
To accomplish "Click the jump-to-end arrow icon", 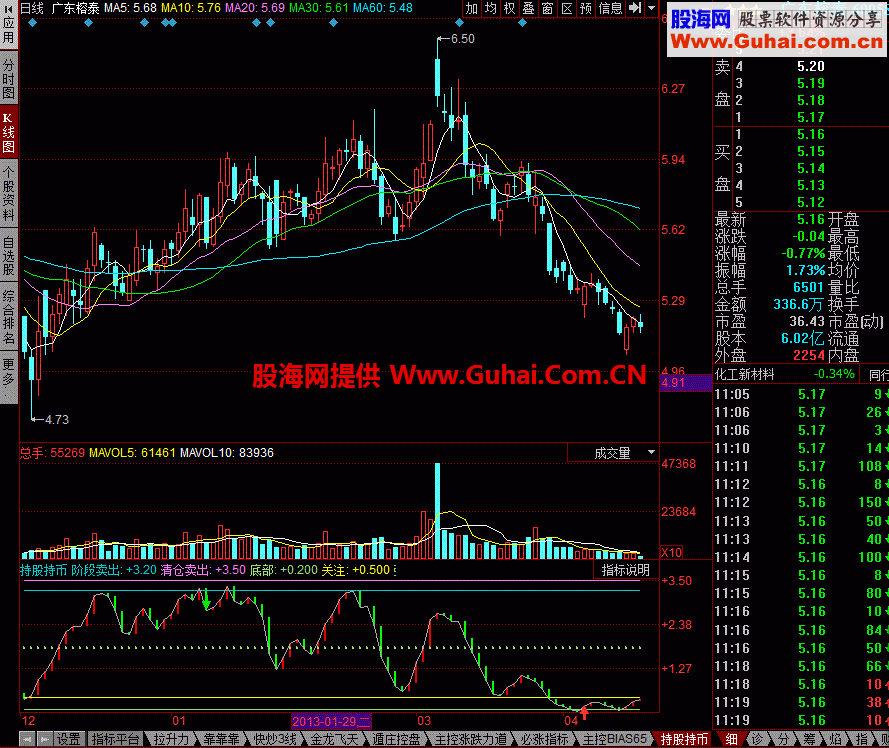I will tap(636, 8).
